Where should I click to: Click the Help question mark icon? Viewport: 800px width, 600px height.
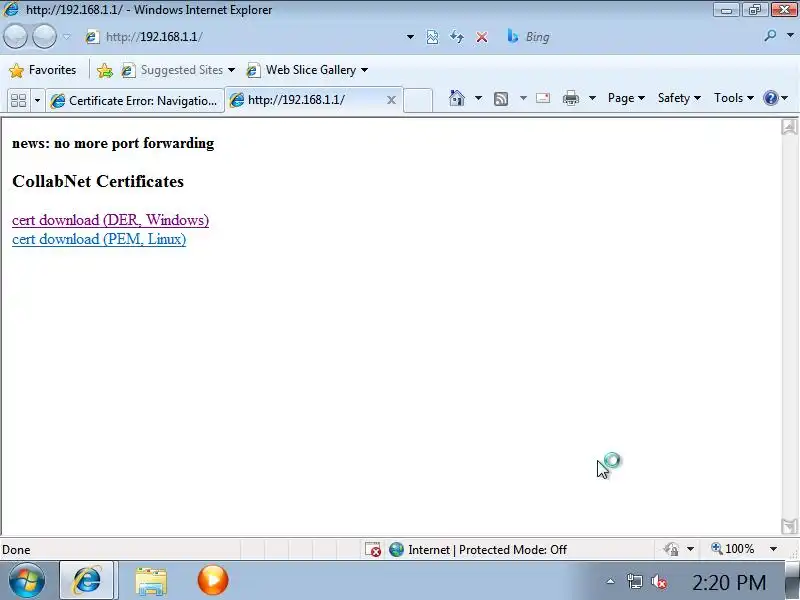pyautogui.click(x=770, y=98)
